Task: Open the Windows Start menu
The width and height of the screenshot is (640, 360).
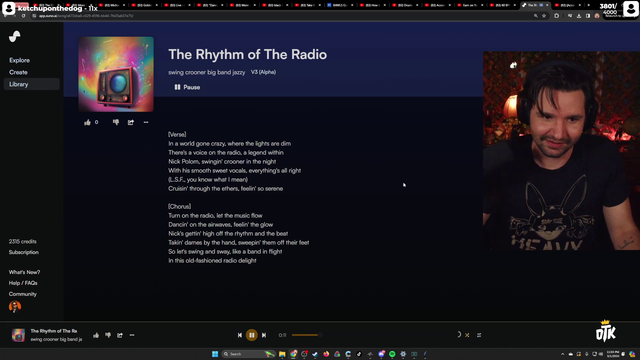Action: 215,354
